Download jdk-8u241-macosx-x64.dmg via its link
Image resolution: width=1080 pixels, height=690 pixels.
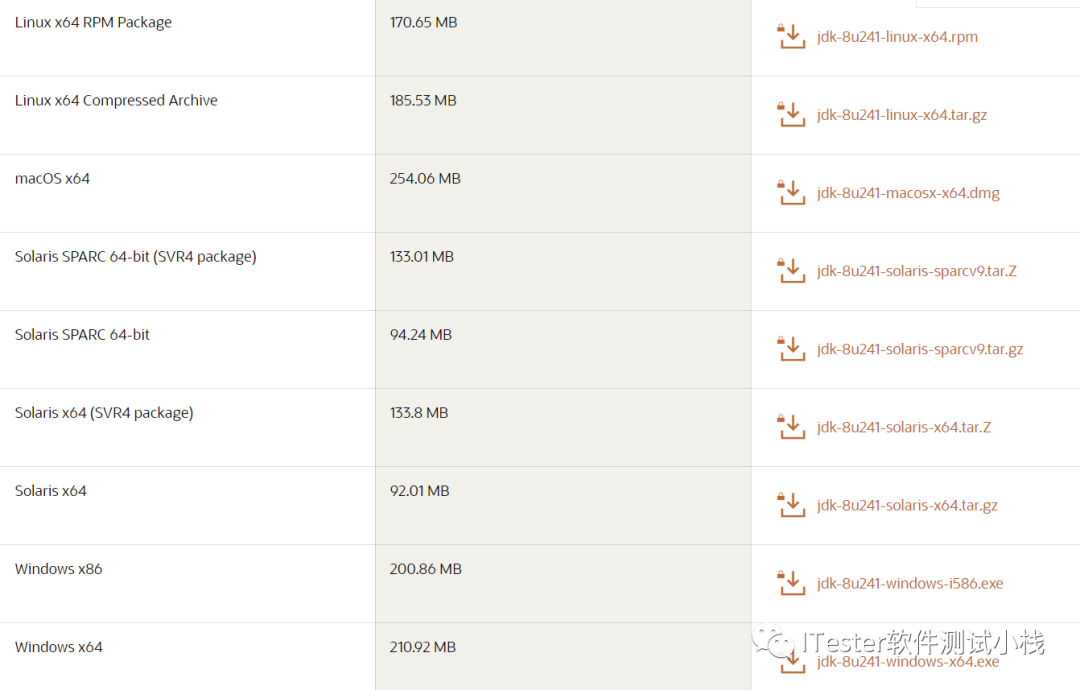click(x=908, y=194)
